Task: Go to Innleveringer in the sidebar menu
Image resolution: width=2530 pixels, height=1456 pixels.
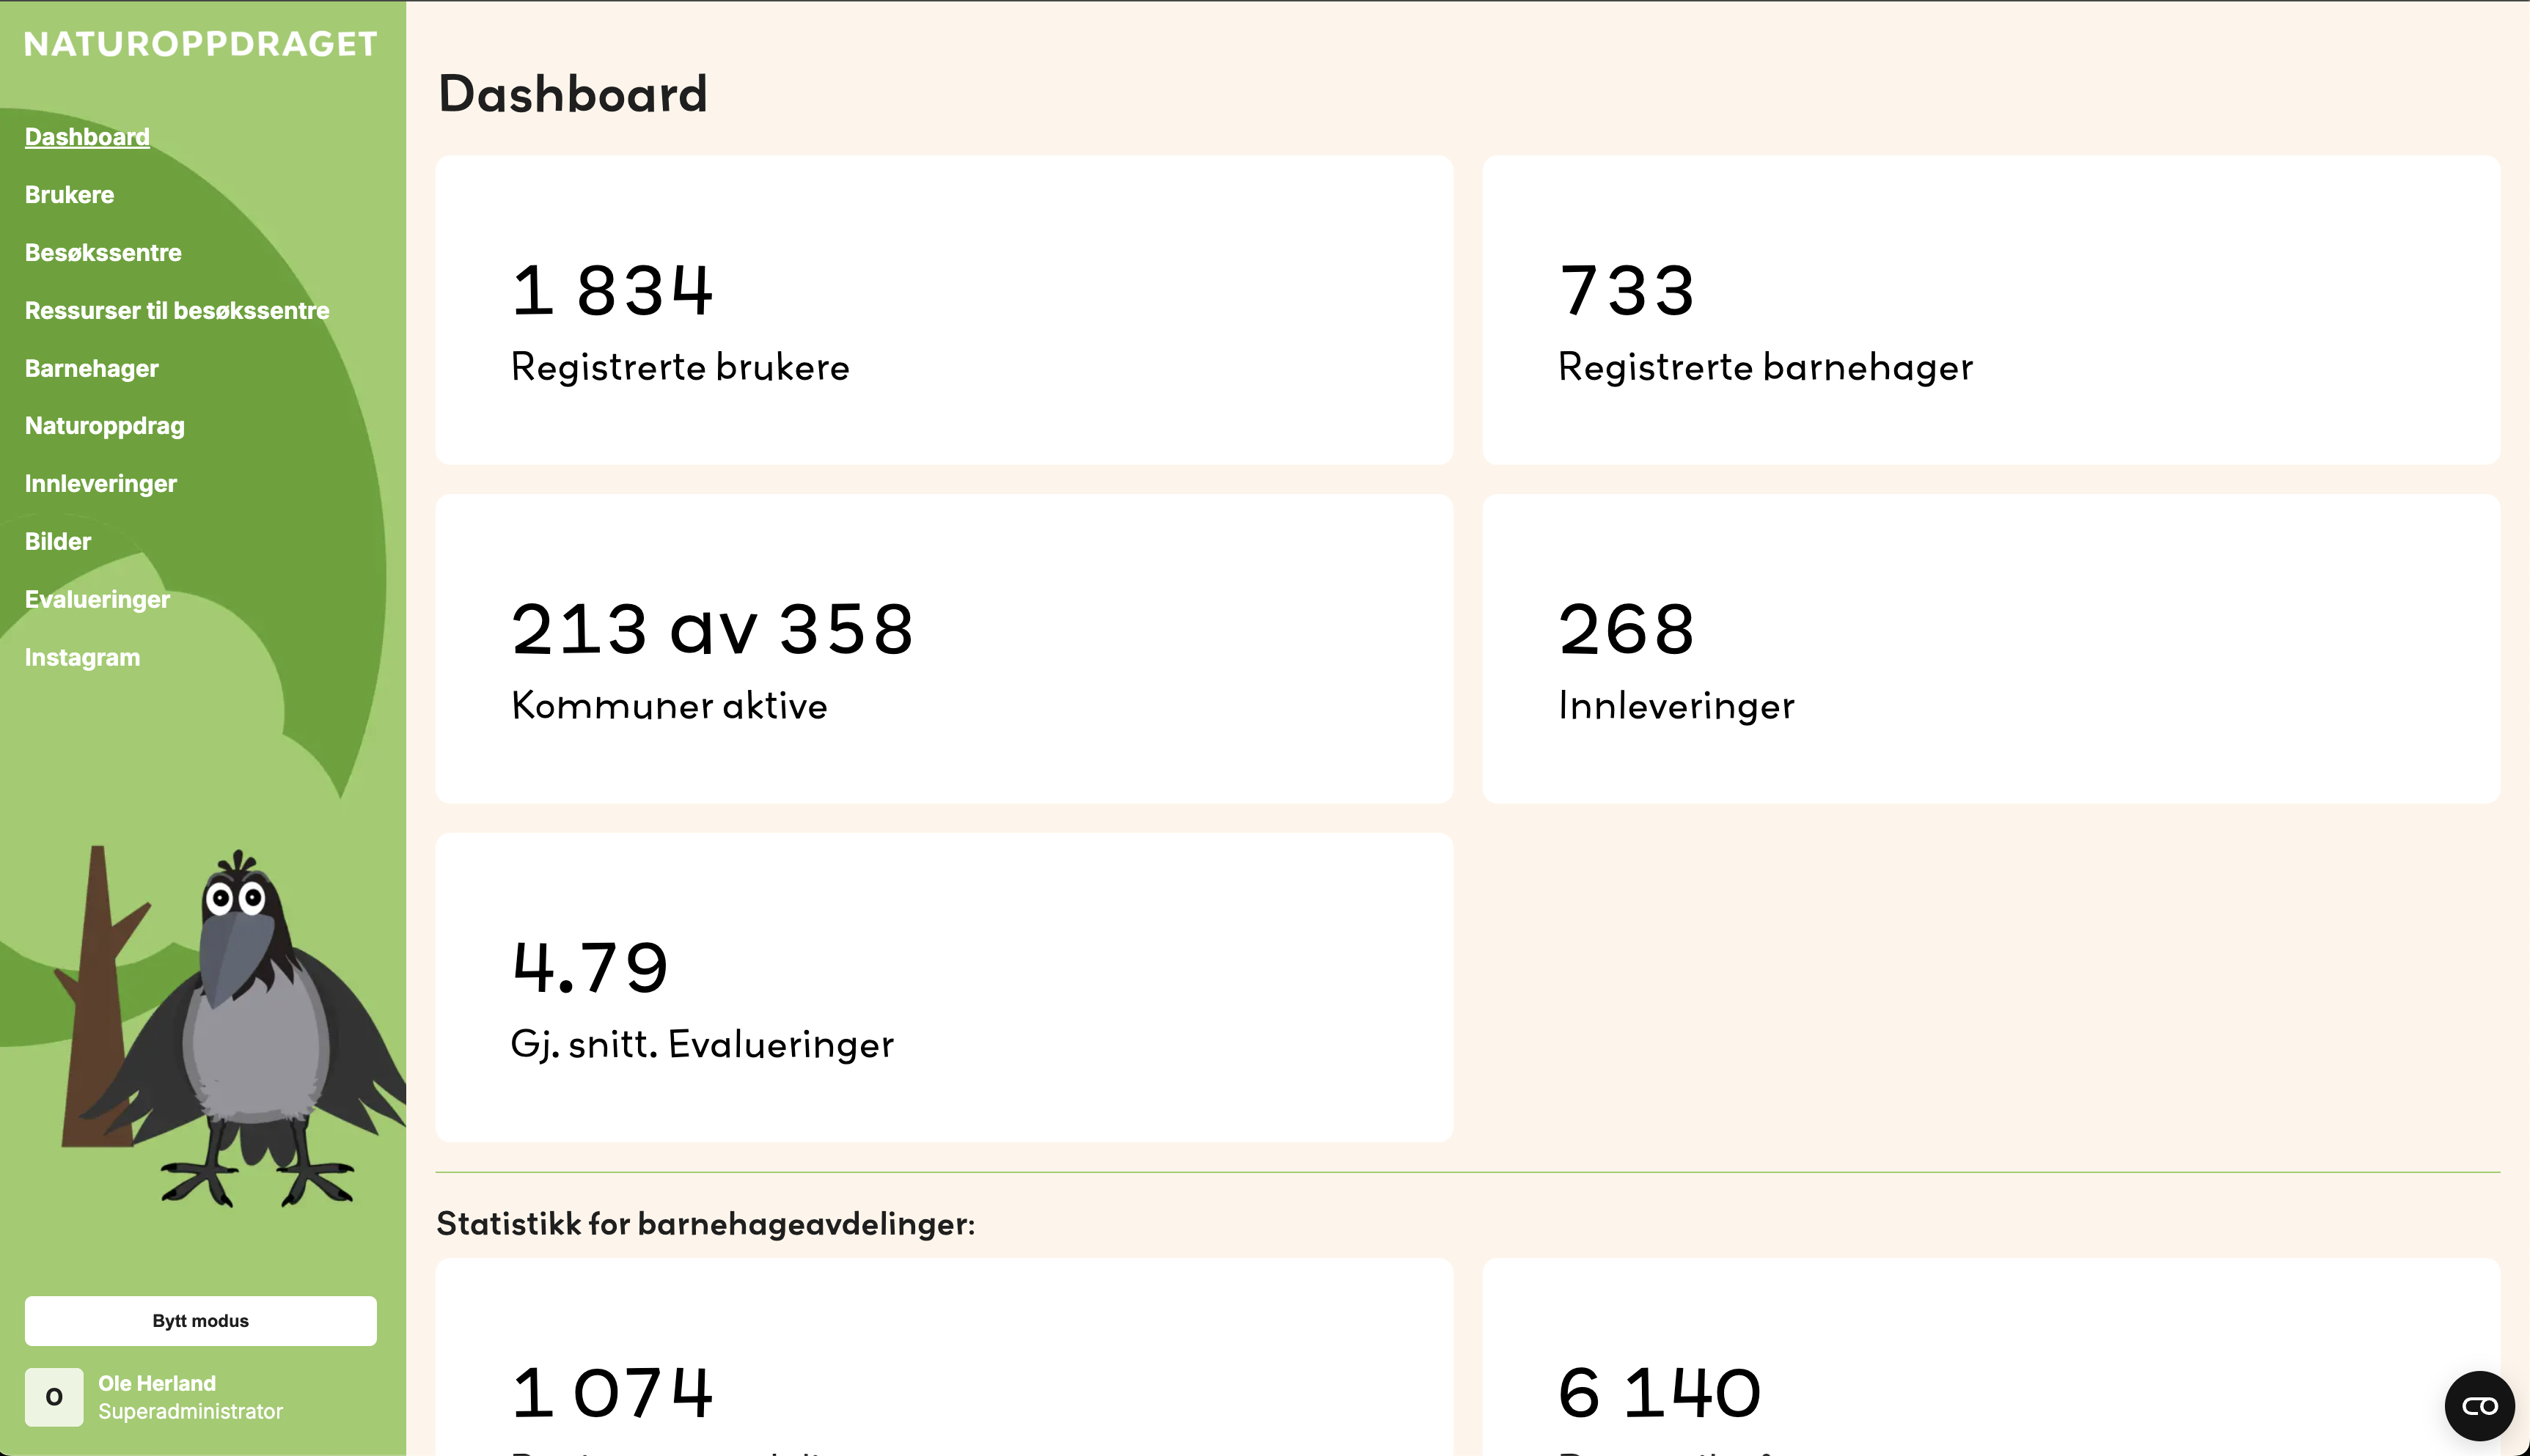Action: pos(101,484)
